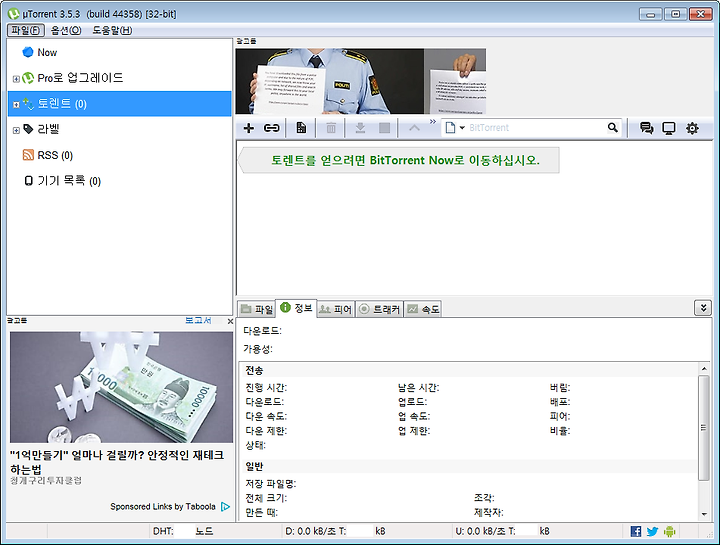Screen dimensions: 720x545
Task: Collapse detail pane with double-chevron button
Action: [x=703, y=308]
